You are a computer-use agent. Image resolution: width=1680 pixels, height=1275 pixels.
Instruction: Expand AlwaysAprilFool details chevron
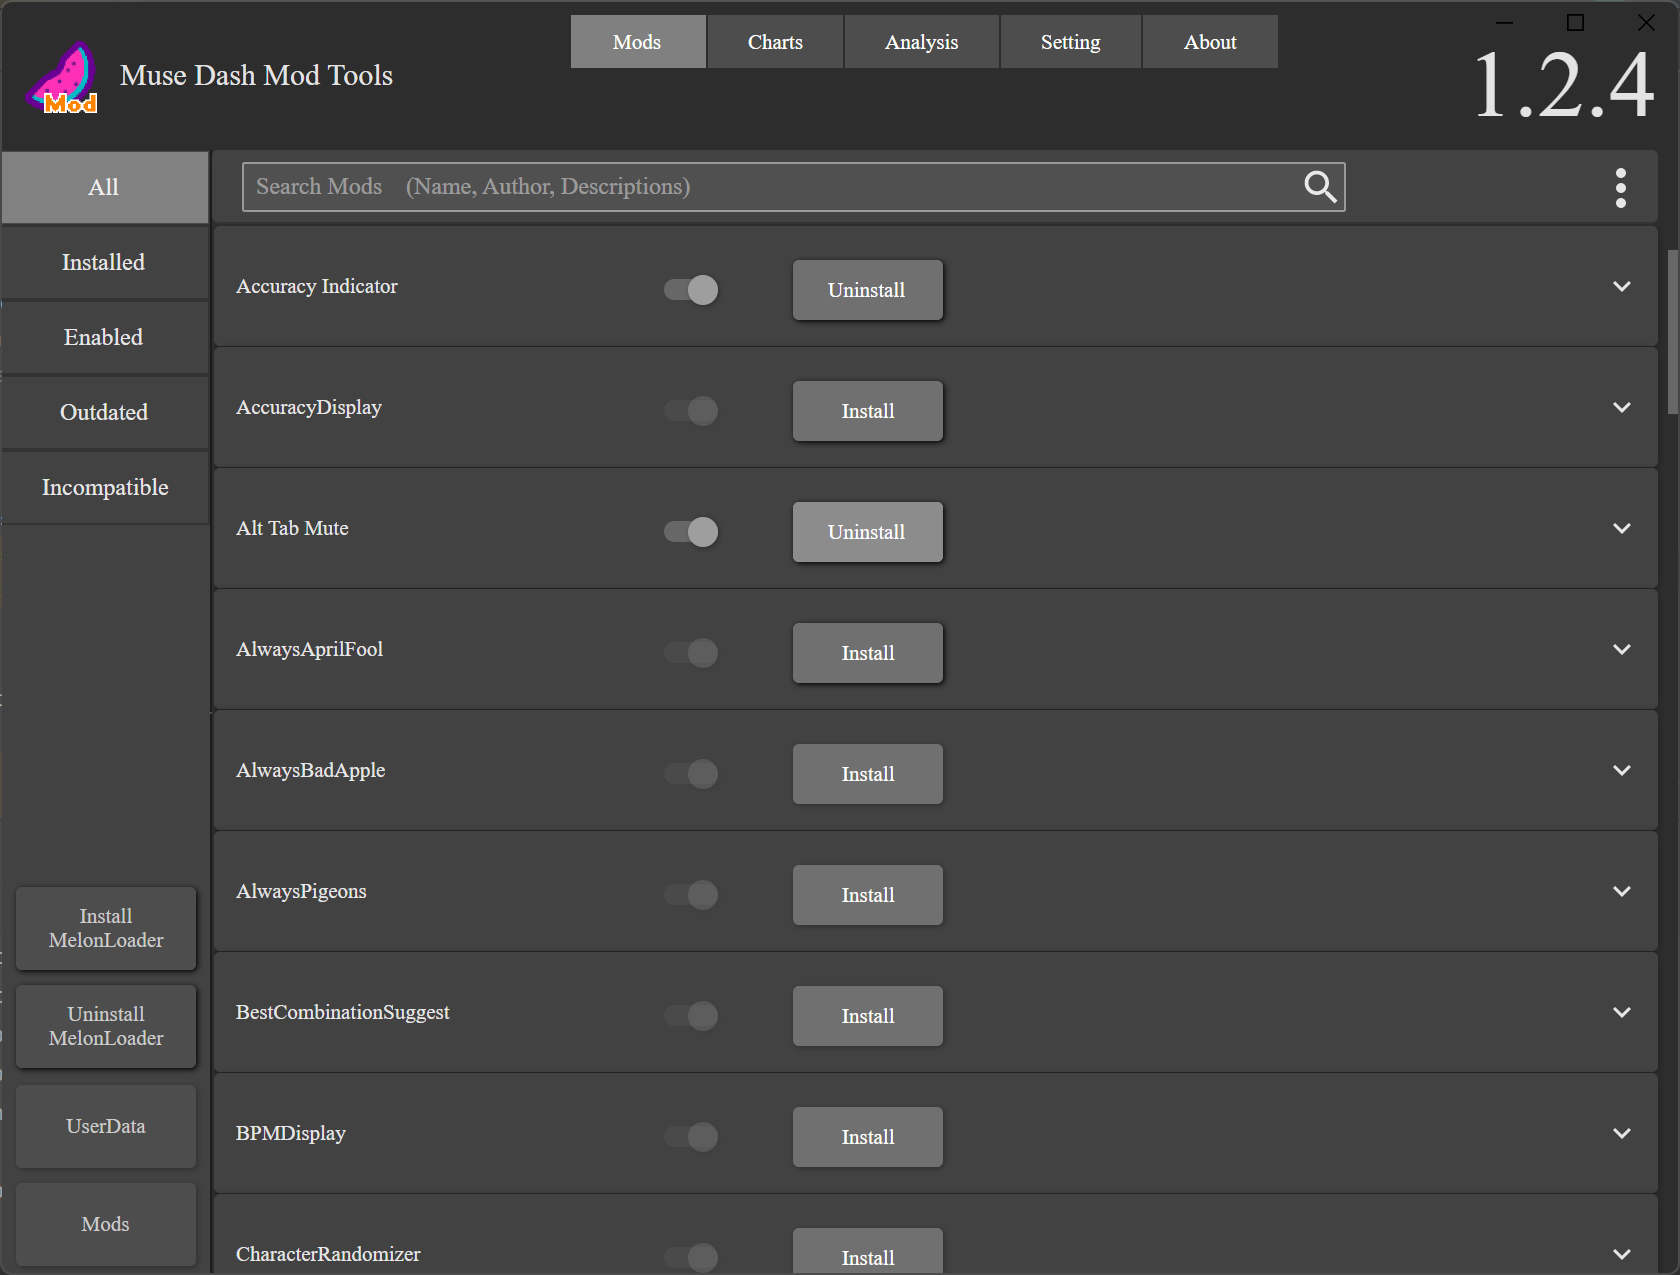[1622, 650]
